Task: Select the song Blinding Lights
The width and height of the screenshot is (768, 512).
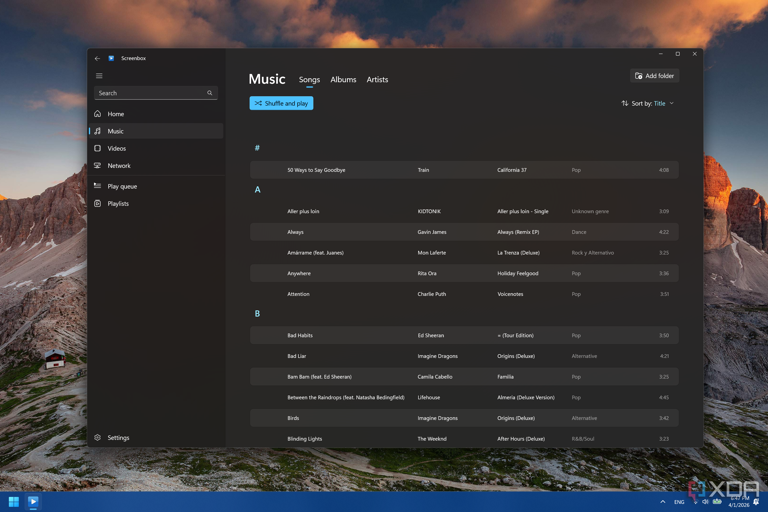Action: 464,439
